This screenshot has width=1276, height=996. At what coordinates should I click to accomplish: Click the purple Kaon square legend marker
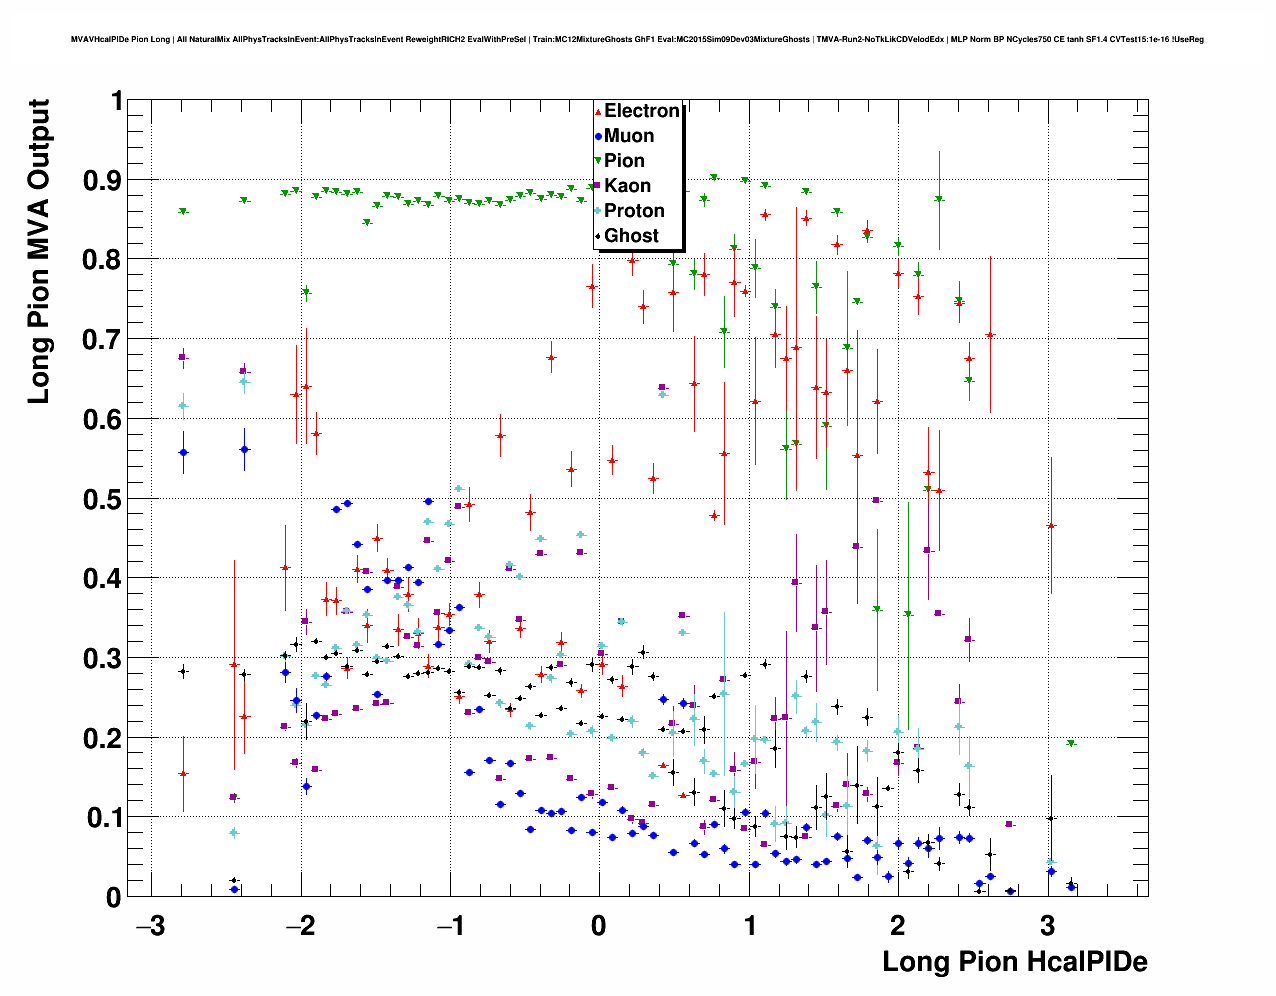[598, 186]
